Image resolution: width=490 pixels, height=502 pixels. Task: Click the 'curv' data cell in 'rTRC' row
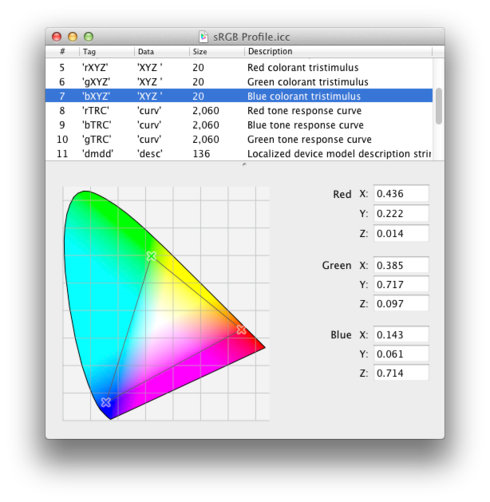tap(149, 111)
